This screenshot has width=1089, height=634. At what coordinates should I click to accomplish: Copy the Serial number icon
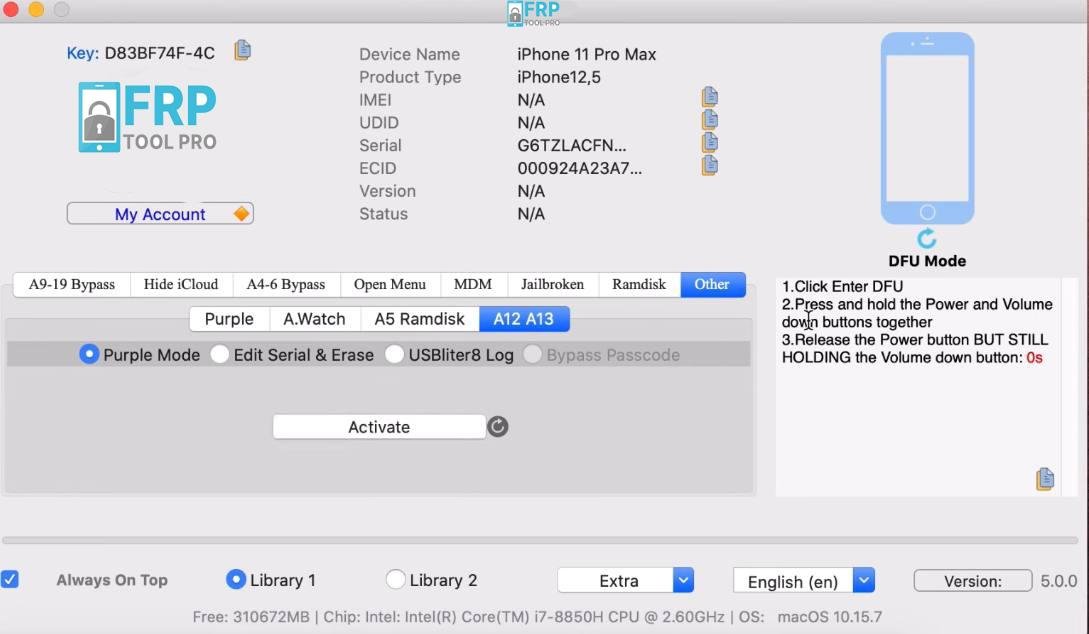[709, 142]
